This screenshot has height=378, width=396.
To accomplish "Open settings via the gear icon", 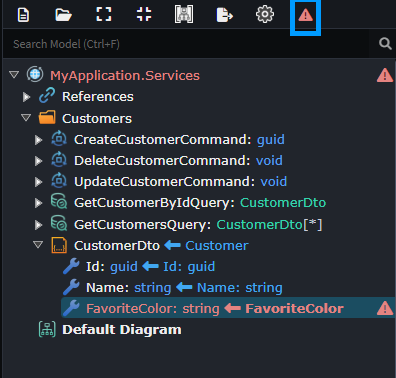I will point(265,15).
